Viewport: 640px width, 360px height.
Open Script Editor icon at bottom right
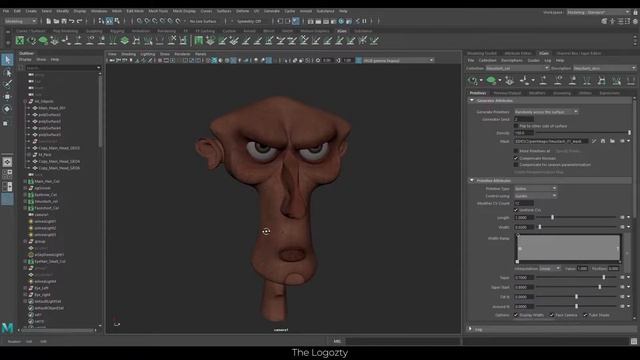point(633,341)
